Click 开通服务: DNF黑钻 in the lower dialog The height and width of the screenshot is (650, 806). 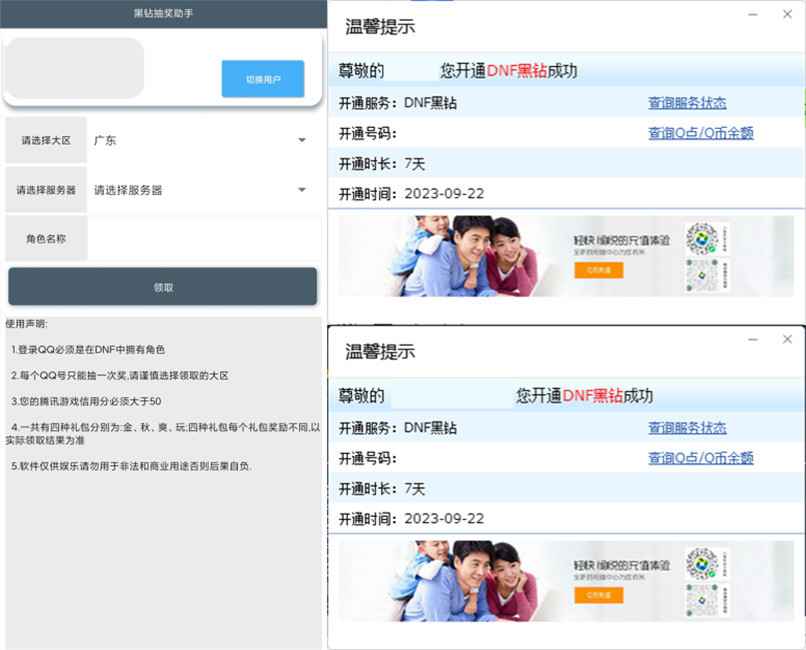point(397,428)
